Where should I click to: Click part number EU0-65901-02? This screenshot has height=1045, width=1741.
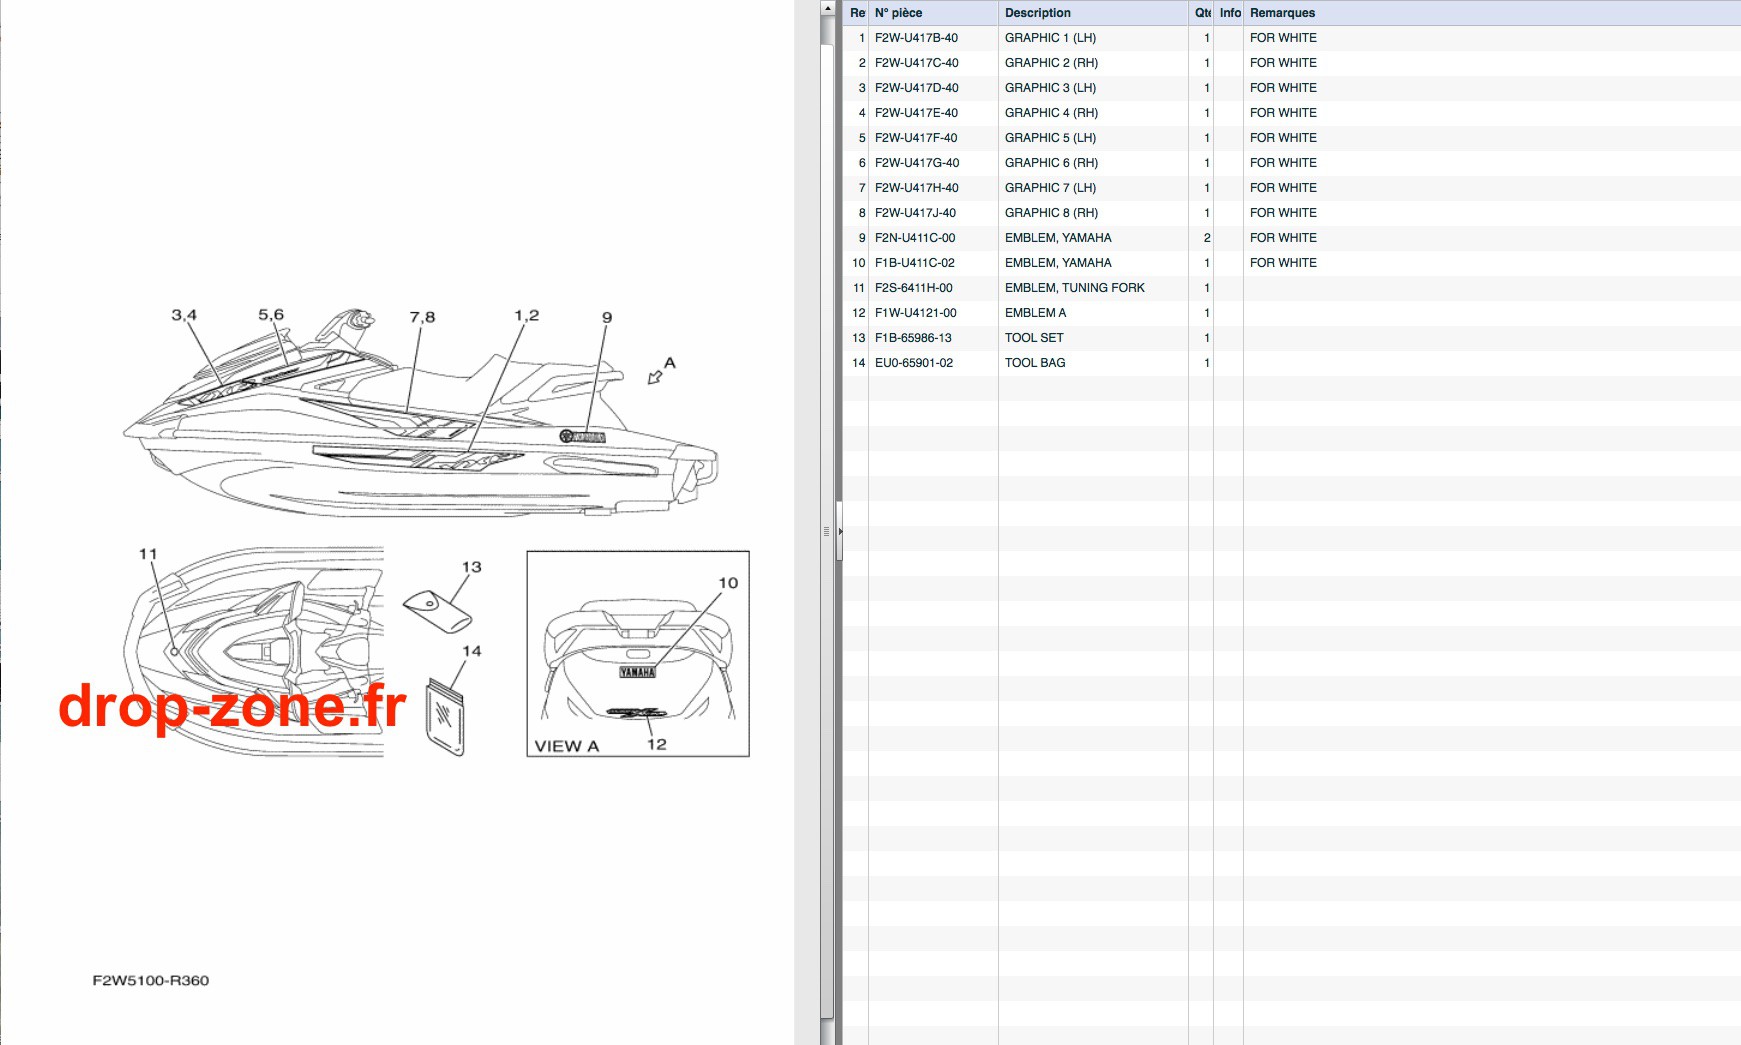coord(914,363)
